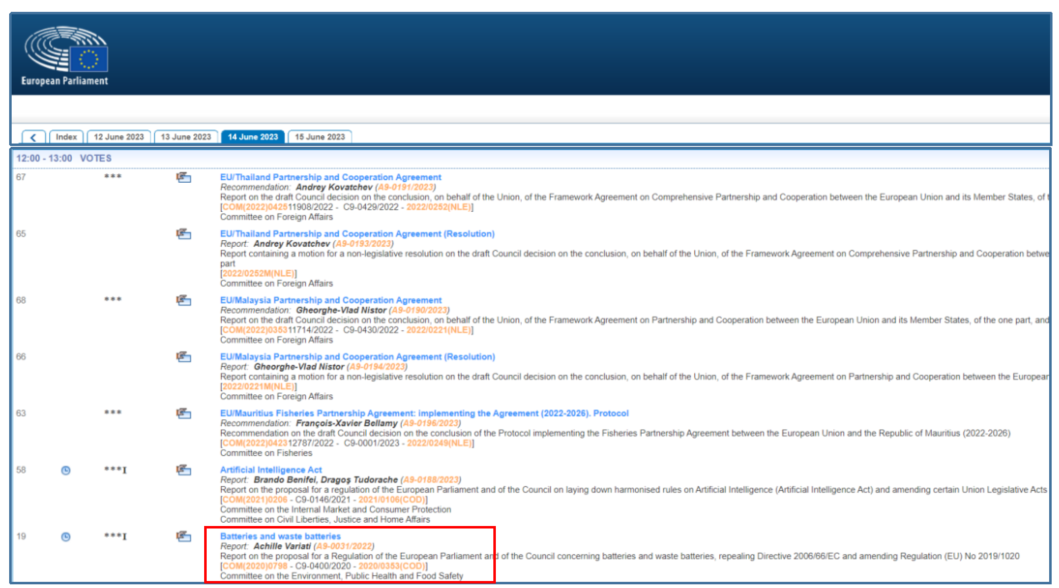Click clock icon in item 19 row
The height and width of the screenshot is (588, 1059).
point(66,537)
